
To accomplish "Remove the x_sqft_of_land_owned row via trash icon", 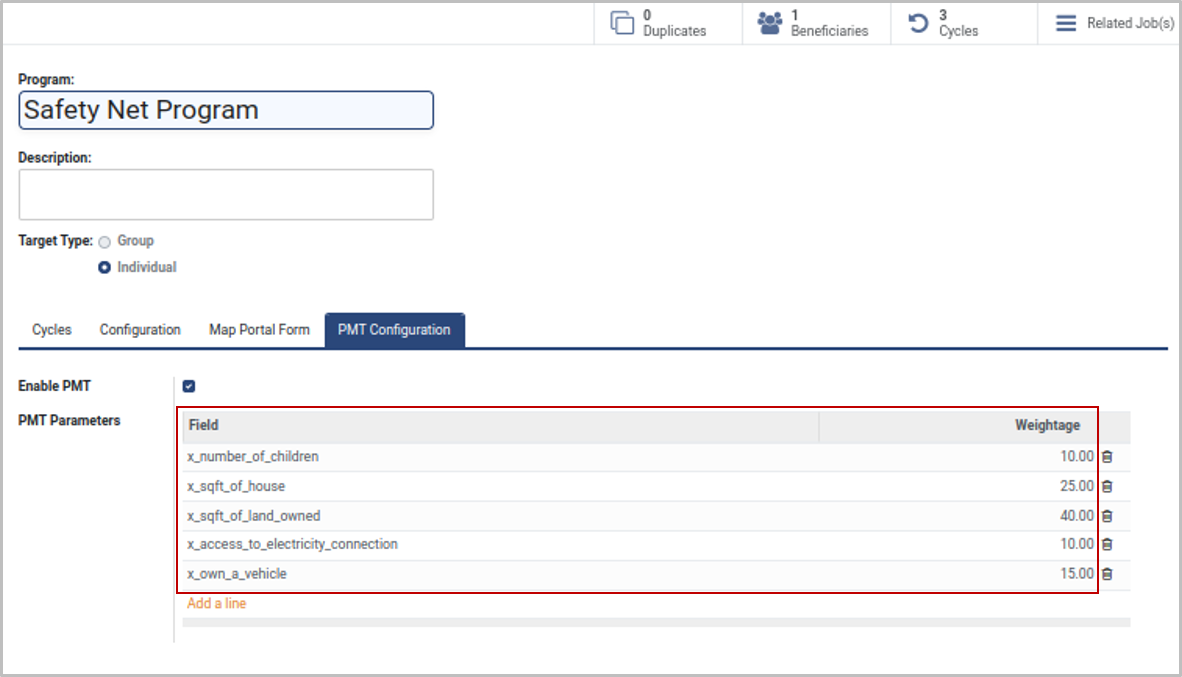I will point(1107,516).
